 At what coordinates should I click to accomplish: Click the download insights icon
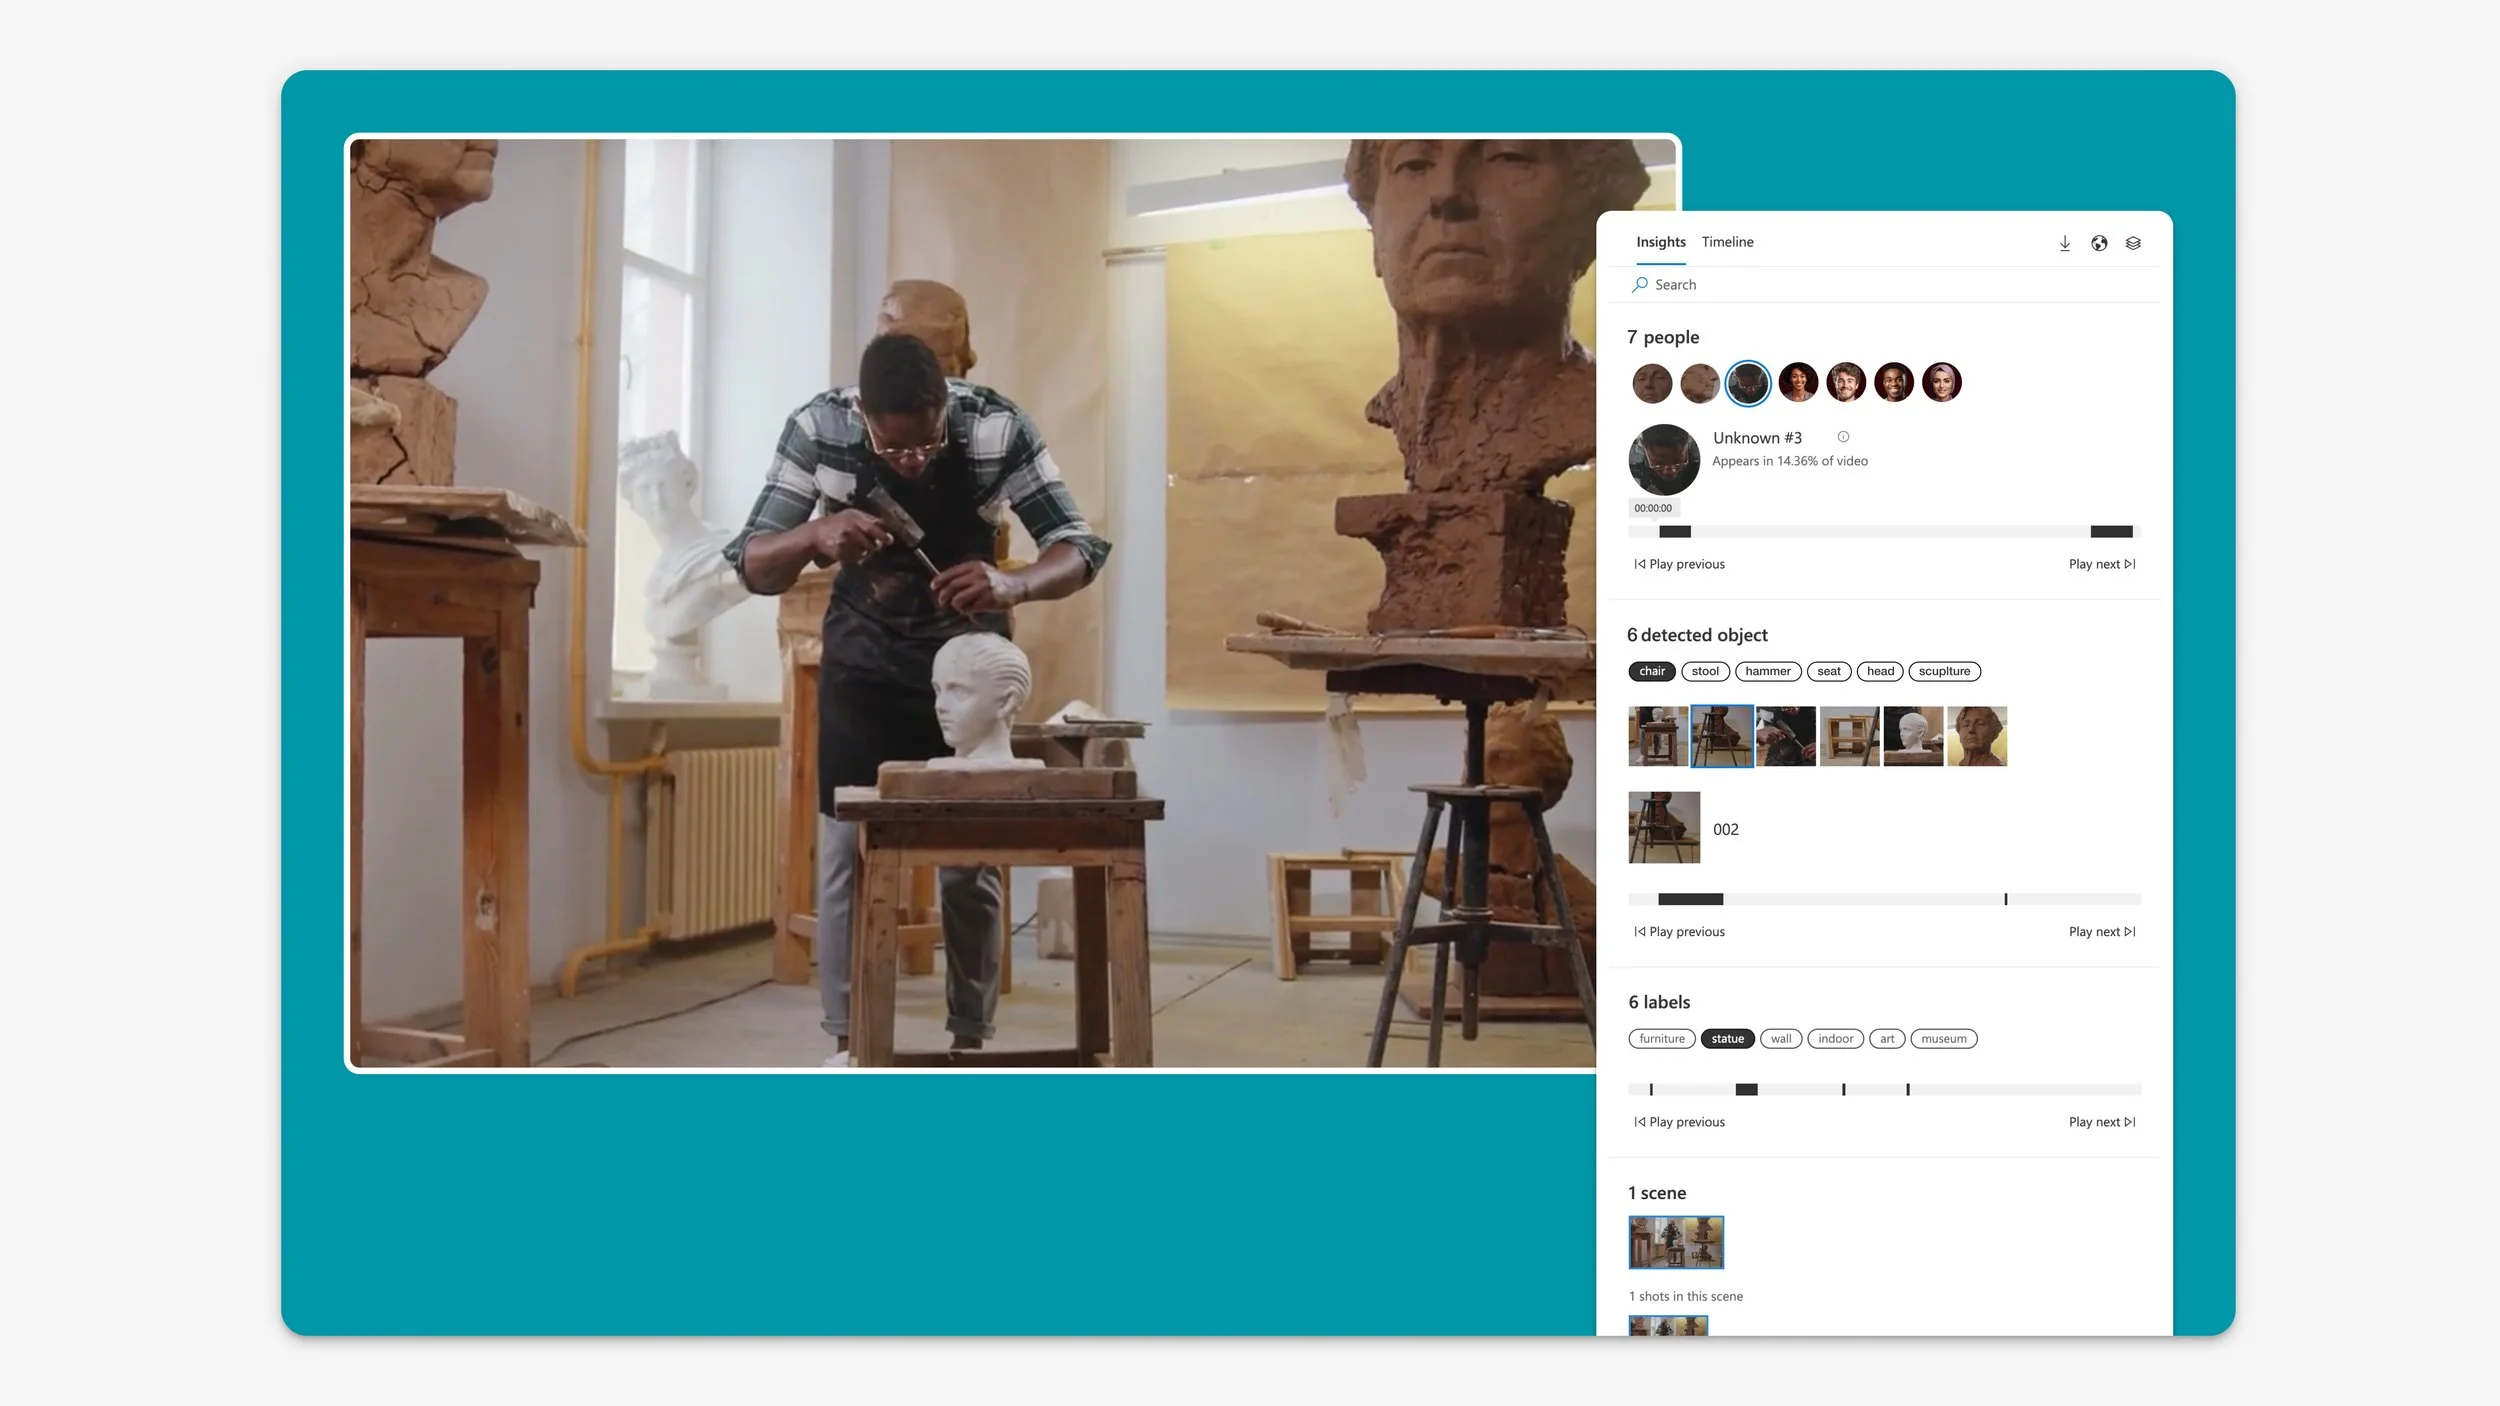click(x=2064, y=243)
